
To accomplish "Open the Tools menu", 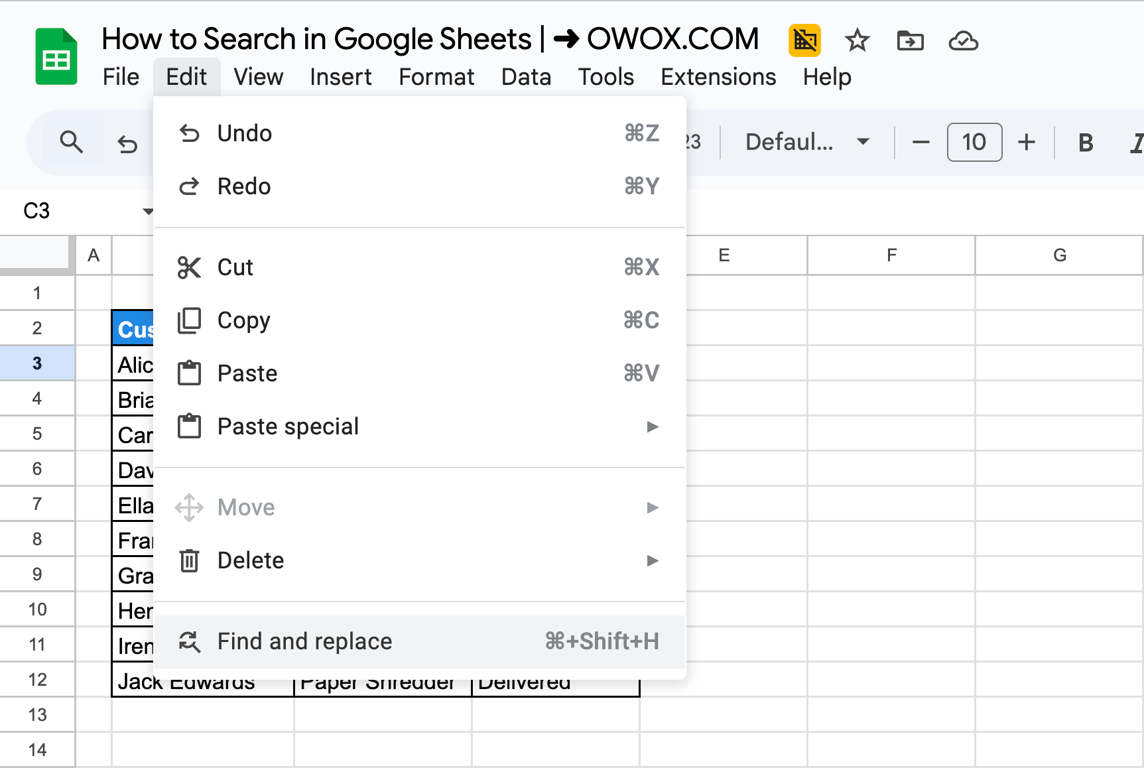I will point(606,77).
